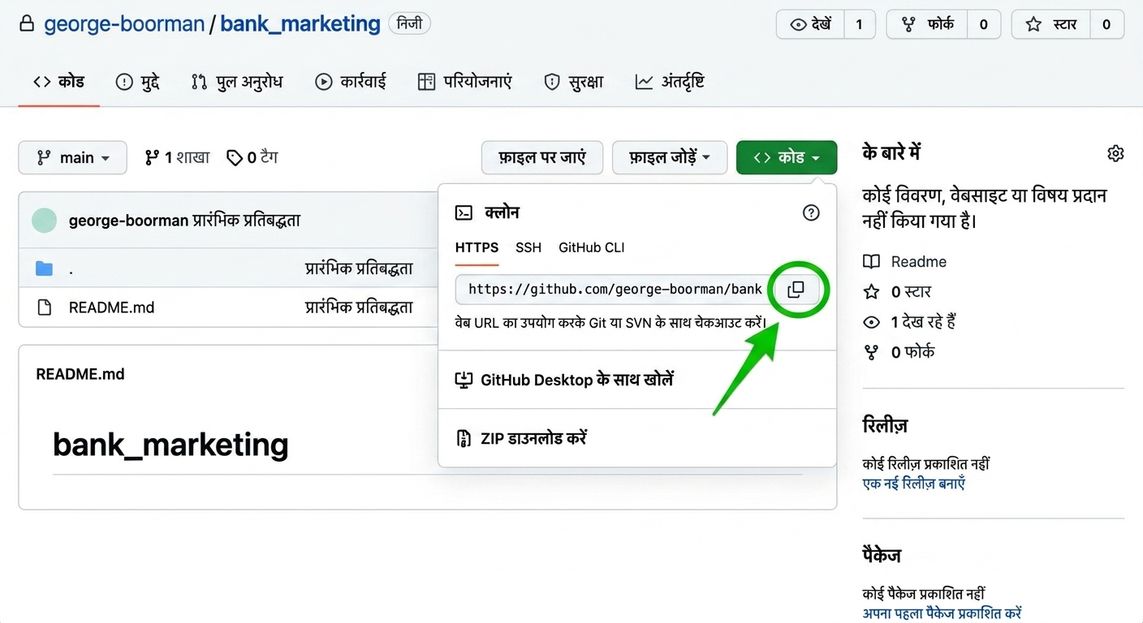Open the कार्रवाई actions tab
Viewport: 1143px width, 623px height.
pyautogui.click(x=350, y=82)
